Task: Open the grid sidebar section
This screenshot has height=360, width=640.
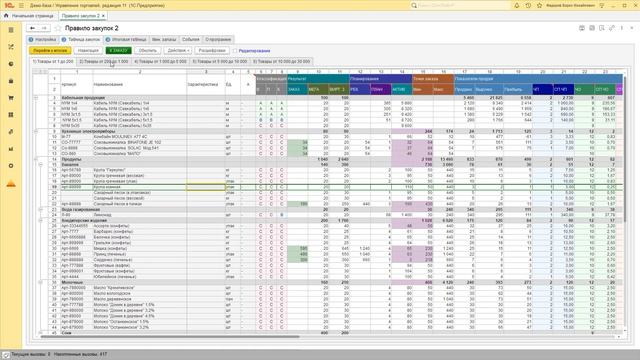Action: tap(11, 115)
